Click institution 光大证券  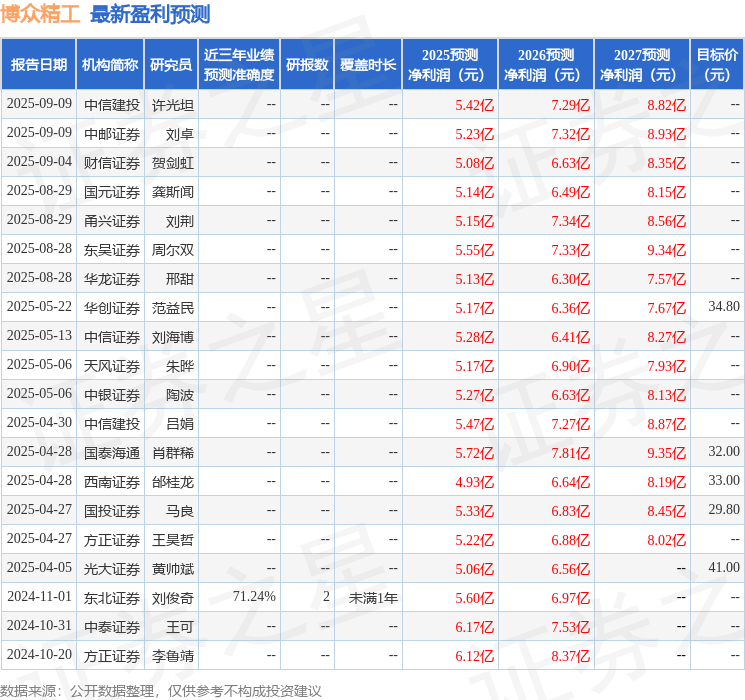point(112,569)
